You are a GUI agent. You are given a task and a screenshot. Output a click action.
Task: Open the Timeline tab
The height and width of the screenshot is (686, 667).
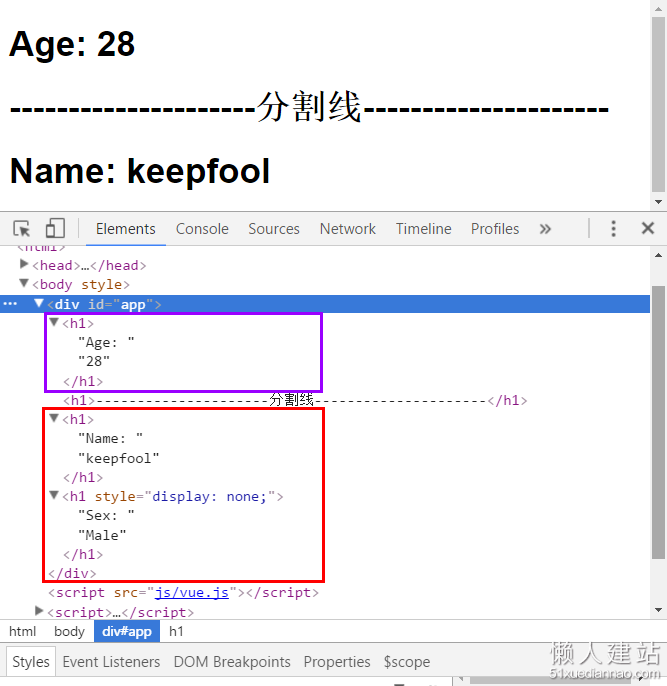click(423, 229)
